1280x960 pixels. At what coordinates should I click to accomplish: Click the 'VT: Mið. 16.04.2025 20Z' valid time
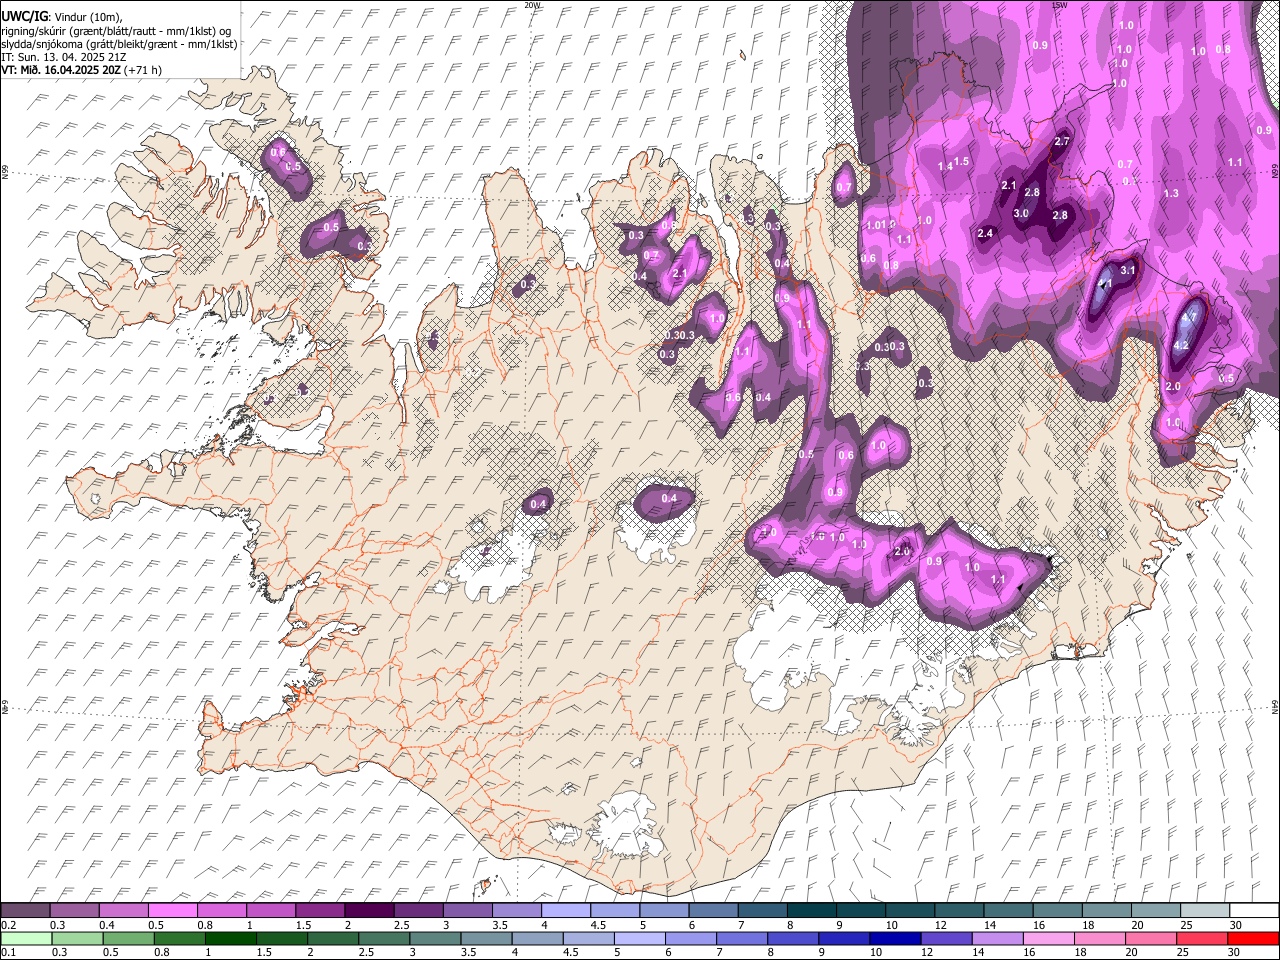(61, 70)
